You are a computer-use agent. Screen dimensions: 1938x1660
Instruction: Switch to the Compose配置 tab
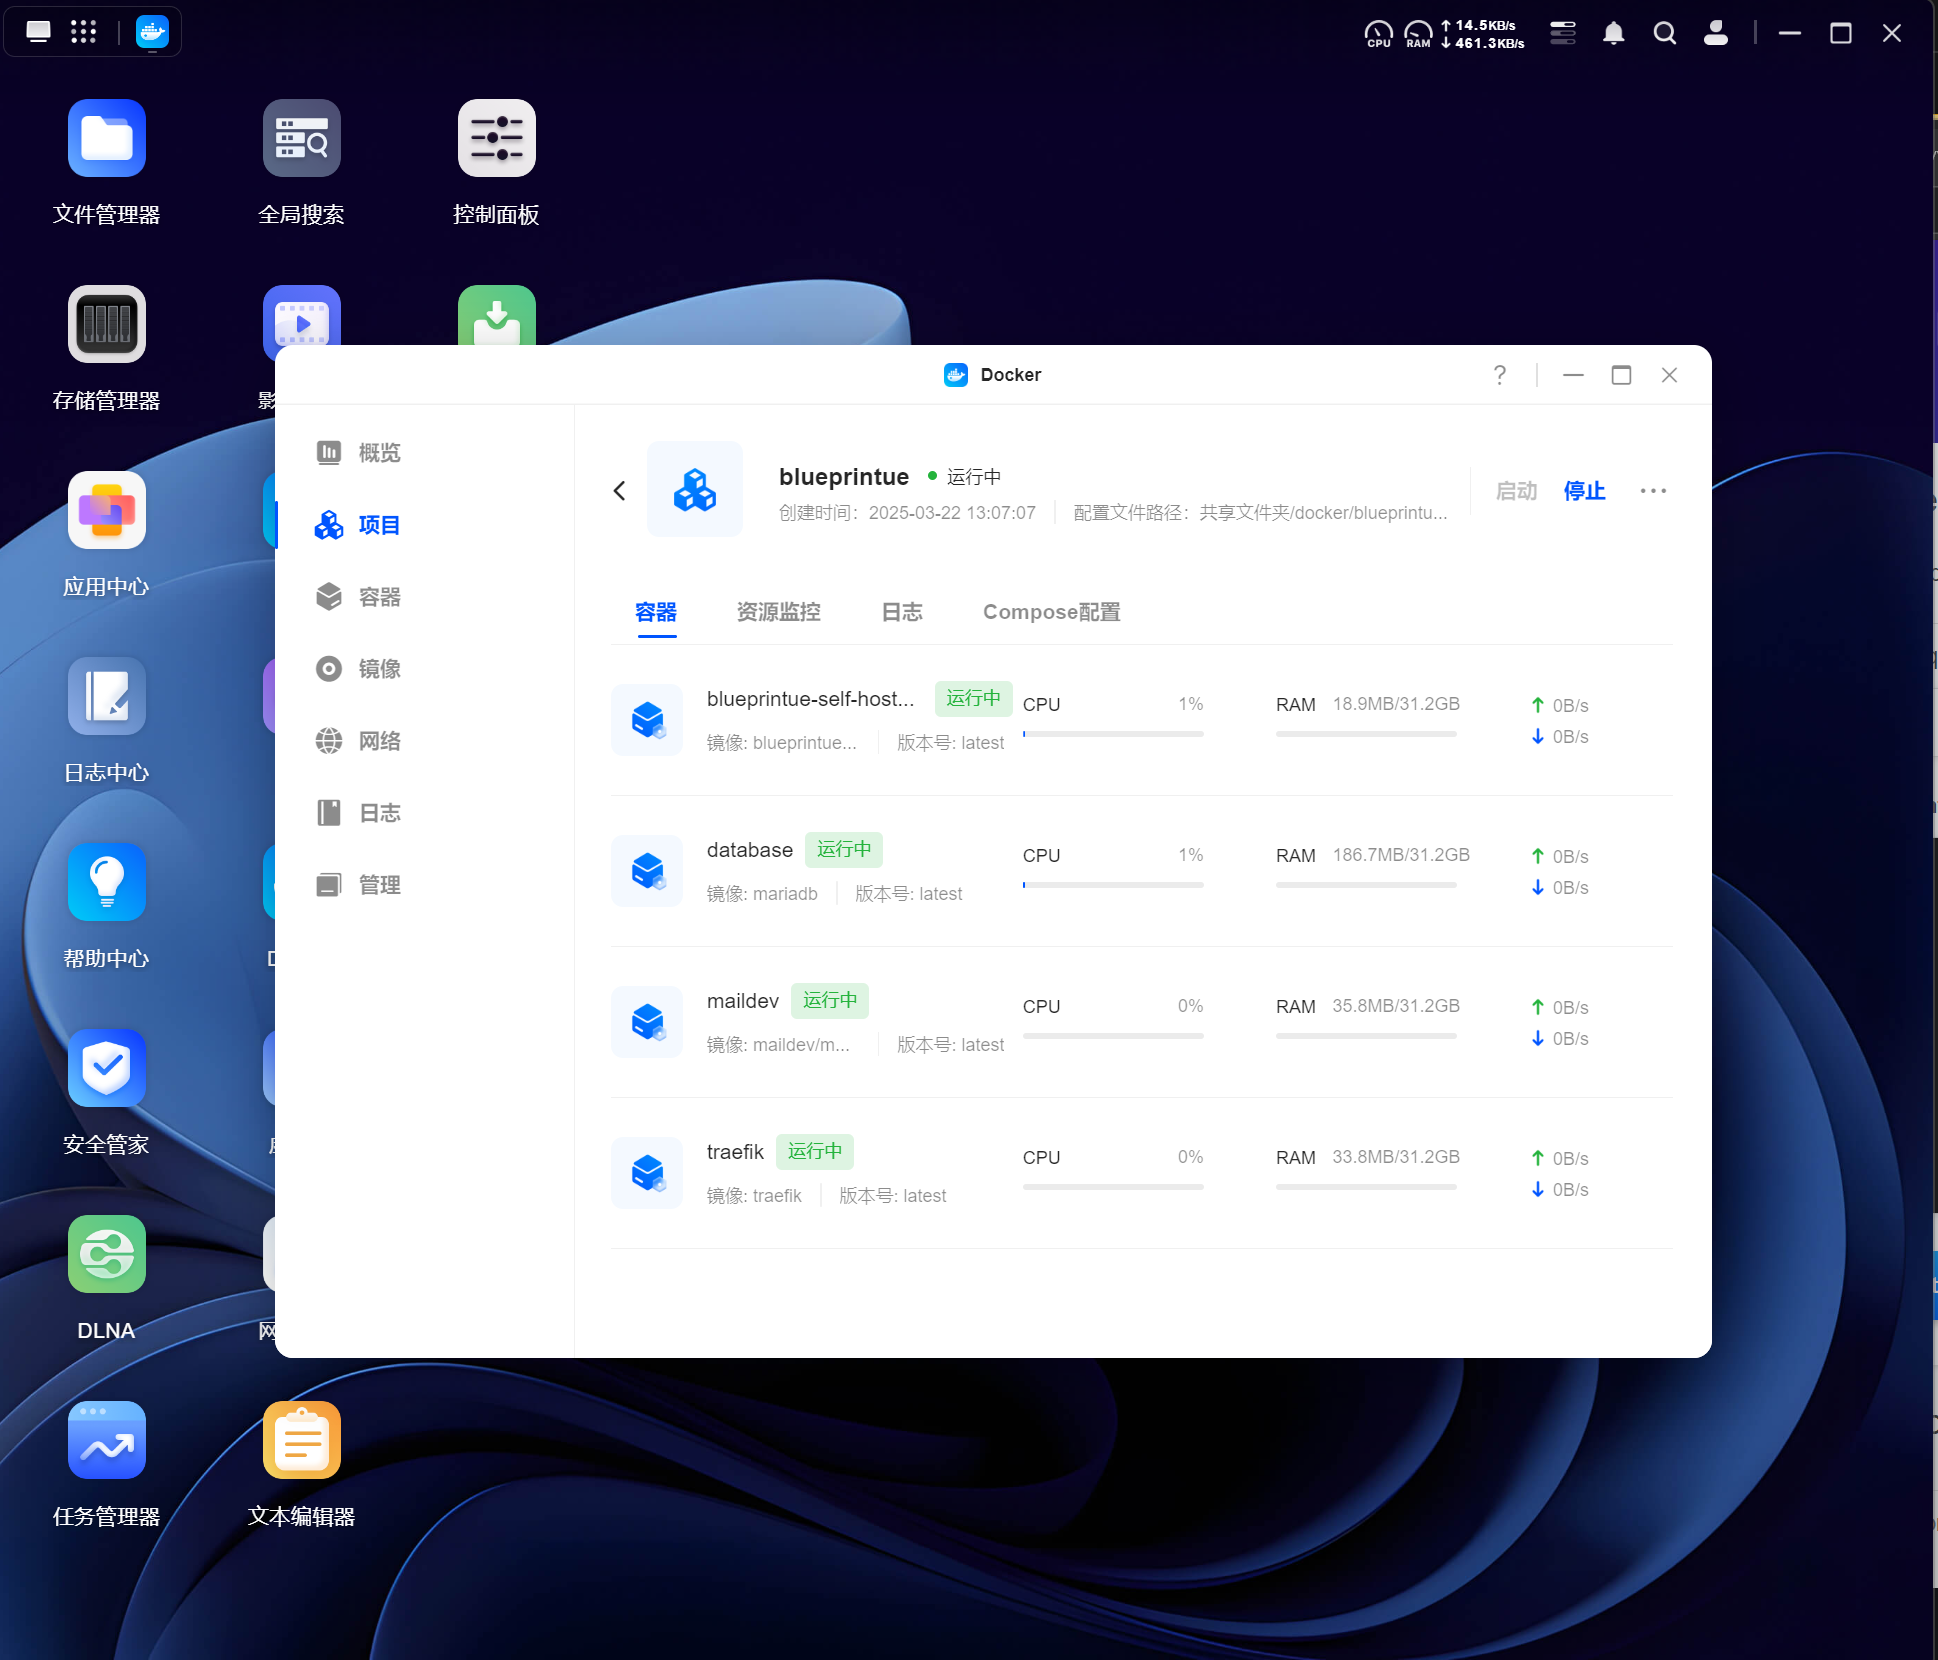(1052, 612)
